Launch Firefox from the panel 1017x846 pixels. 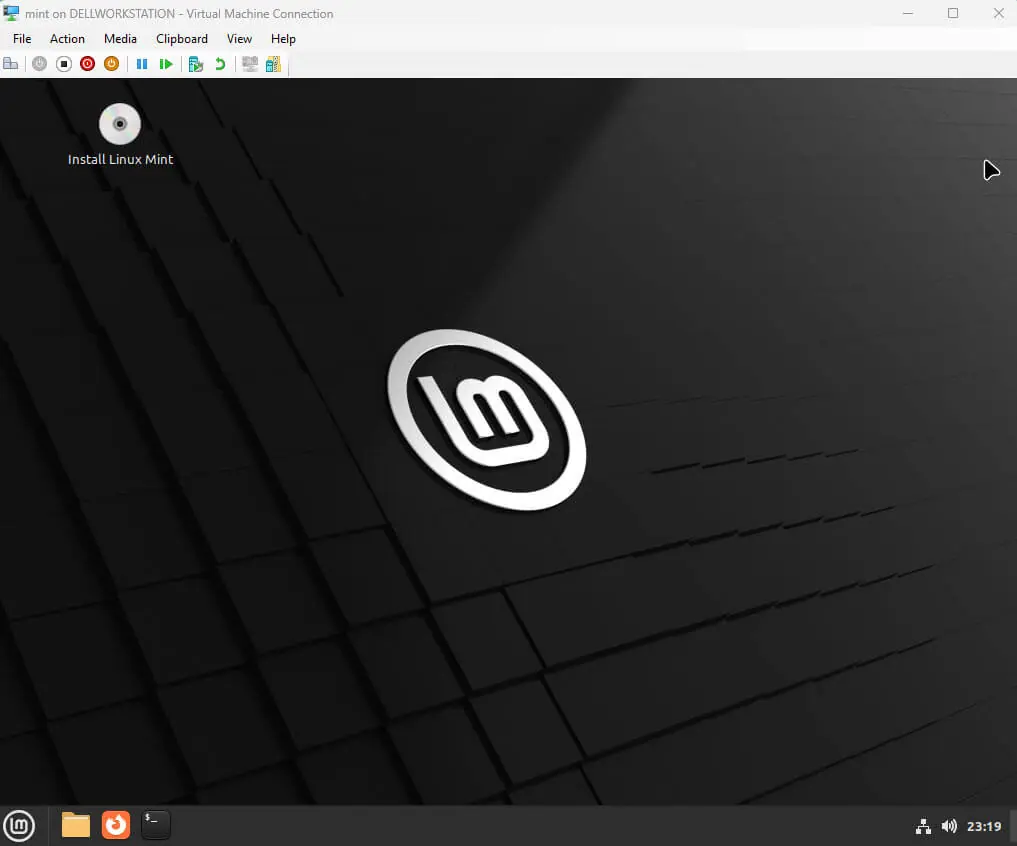(116, 825)
